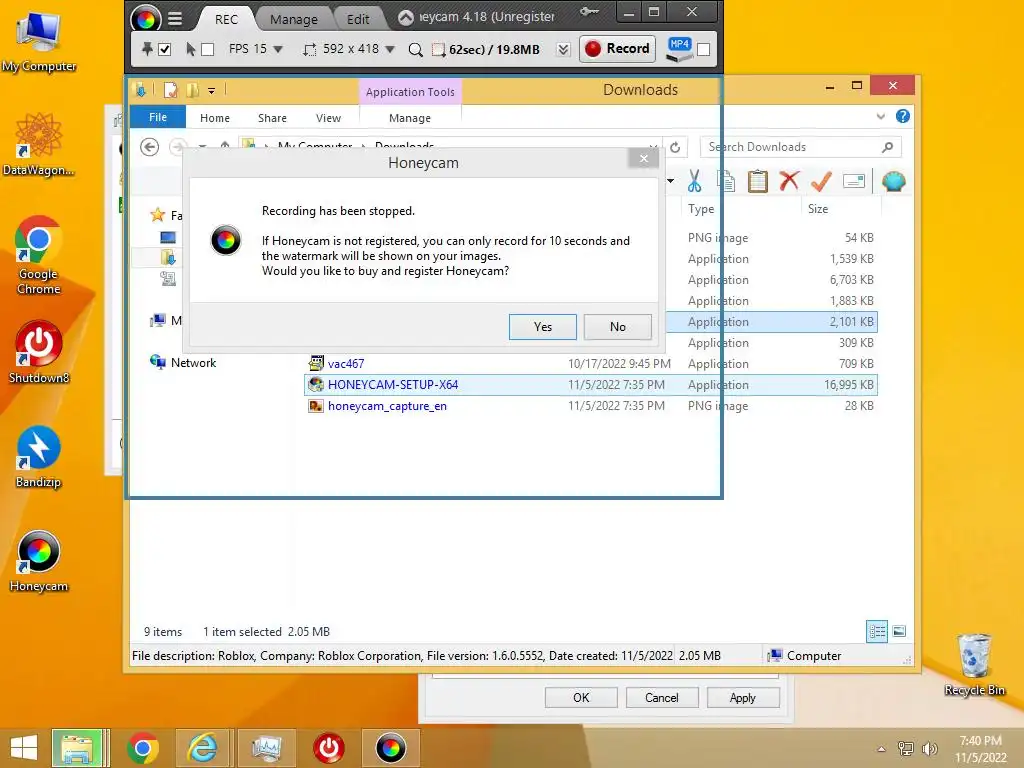Click the new document icon in the Explorer quick access toolbar
This screenshot has width=1024, height=768.
coord(170,90)
